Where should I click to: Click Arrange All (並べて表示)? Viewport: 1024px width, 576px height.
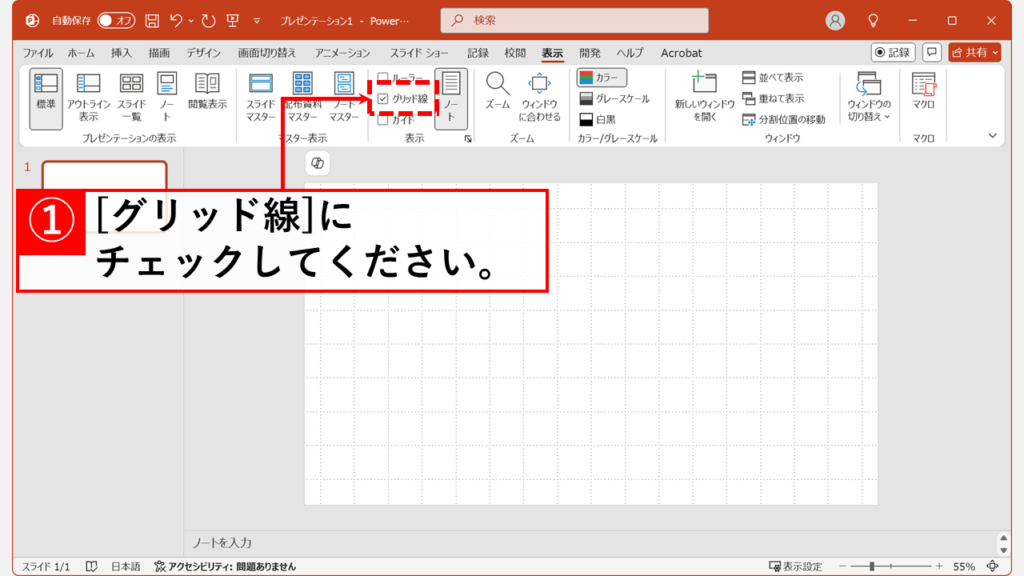coord(773,78)
